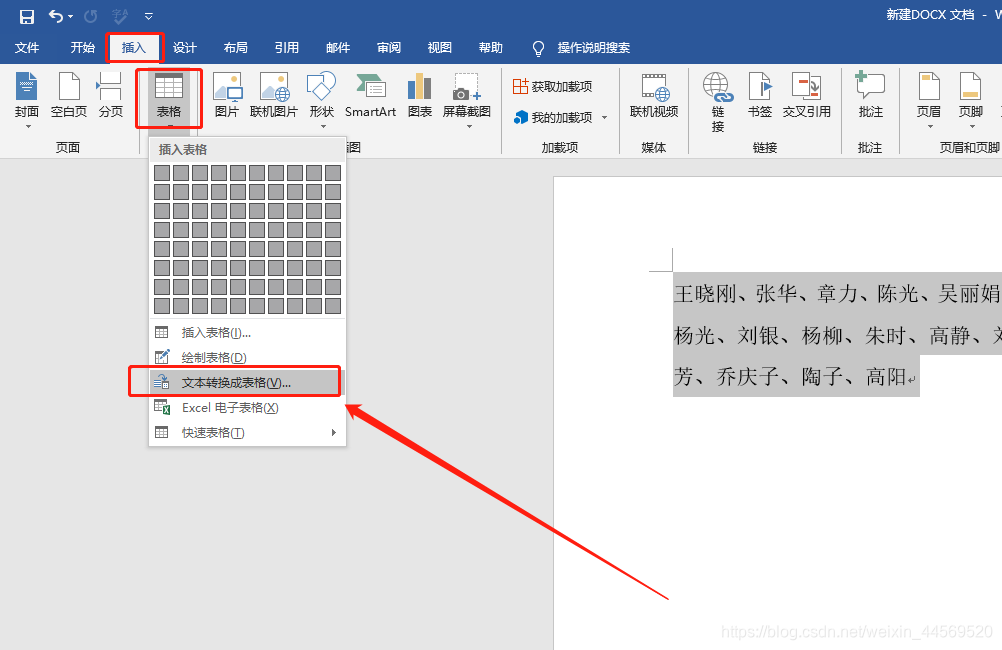Insert a picture via 图片
This screenshot has width=1002, height=650.
(x=227, y=96)
